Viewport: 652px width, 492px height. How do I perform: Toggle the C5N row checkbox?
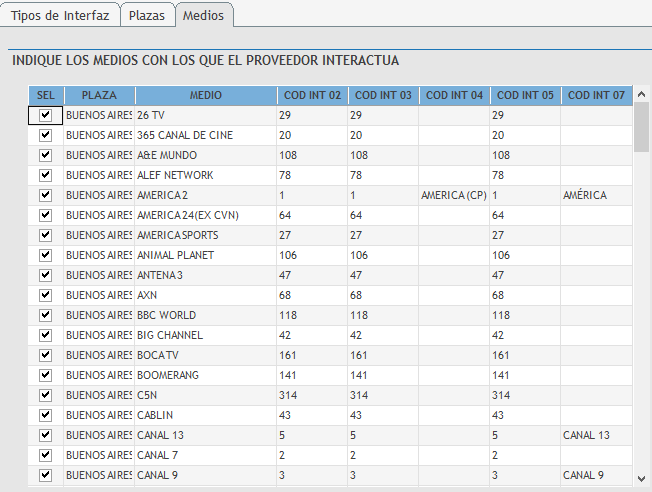click(45, 396)
